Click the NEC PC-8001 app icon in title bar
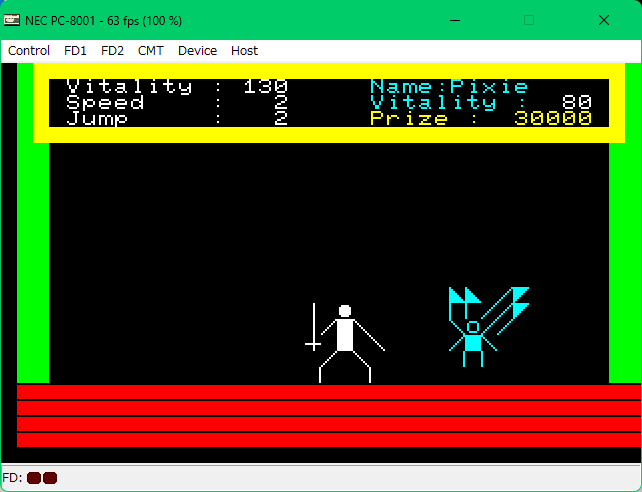 (12, 20)
